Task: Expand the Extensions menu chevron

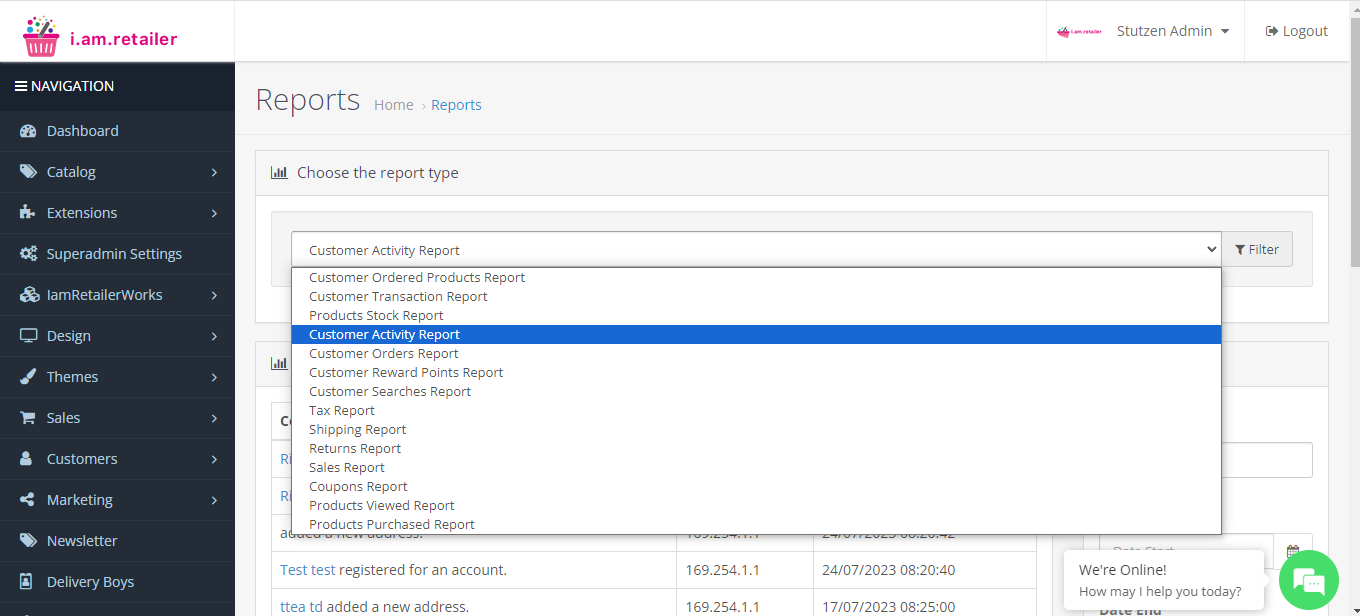Action: [x=214, y=214]
